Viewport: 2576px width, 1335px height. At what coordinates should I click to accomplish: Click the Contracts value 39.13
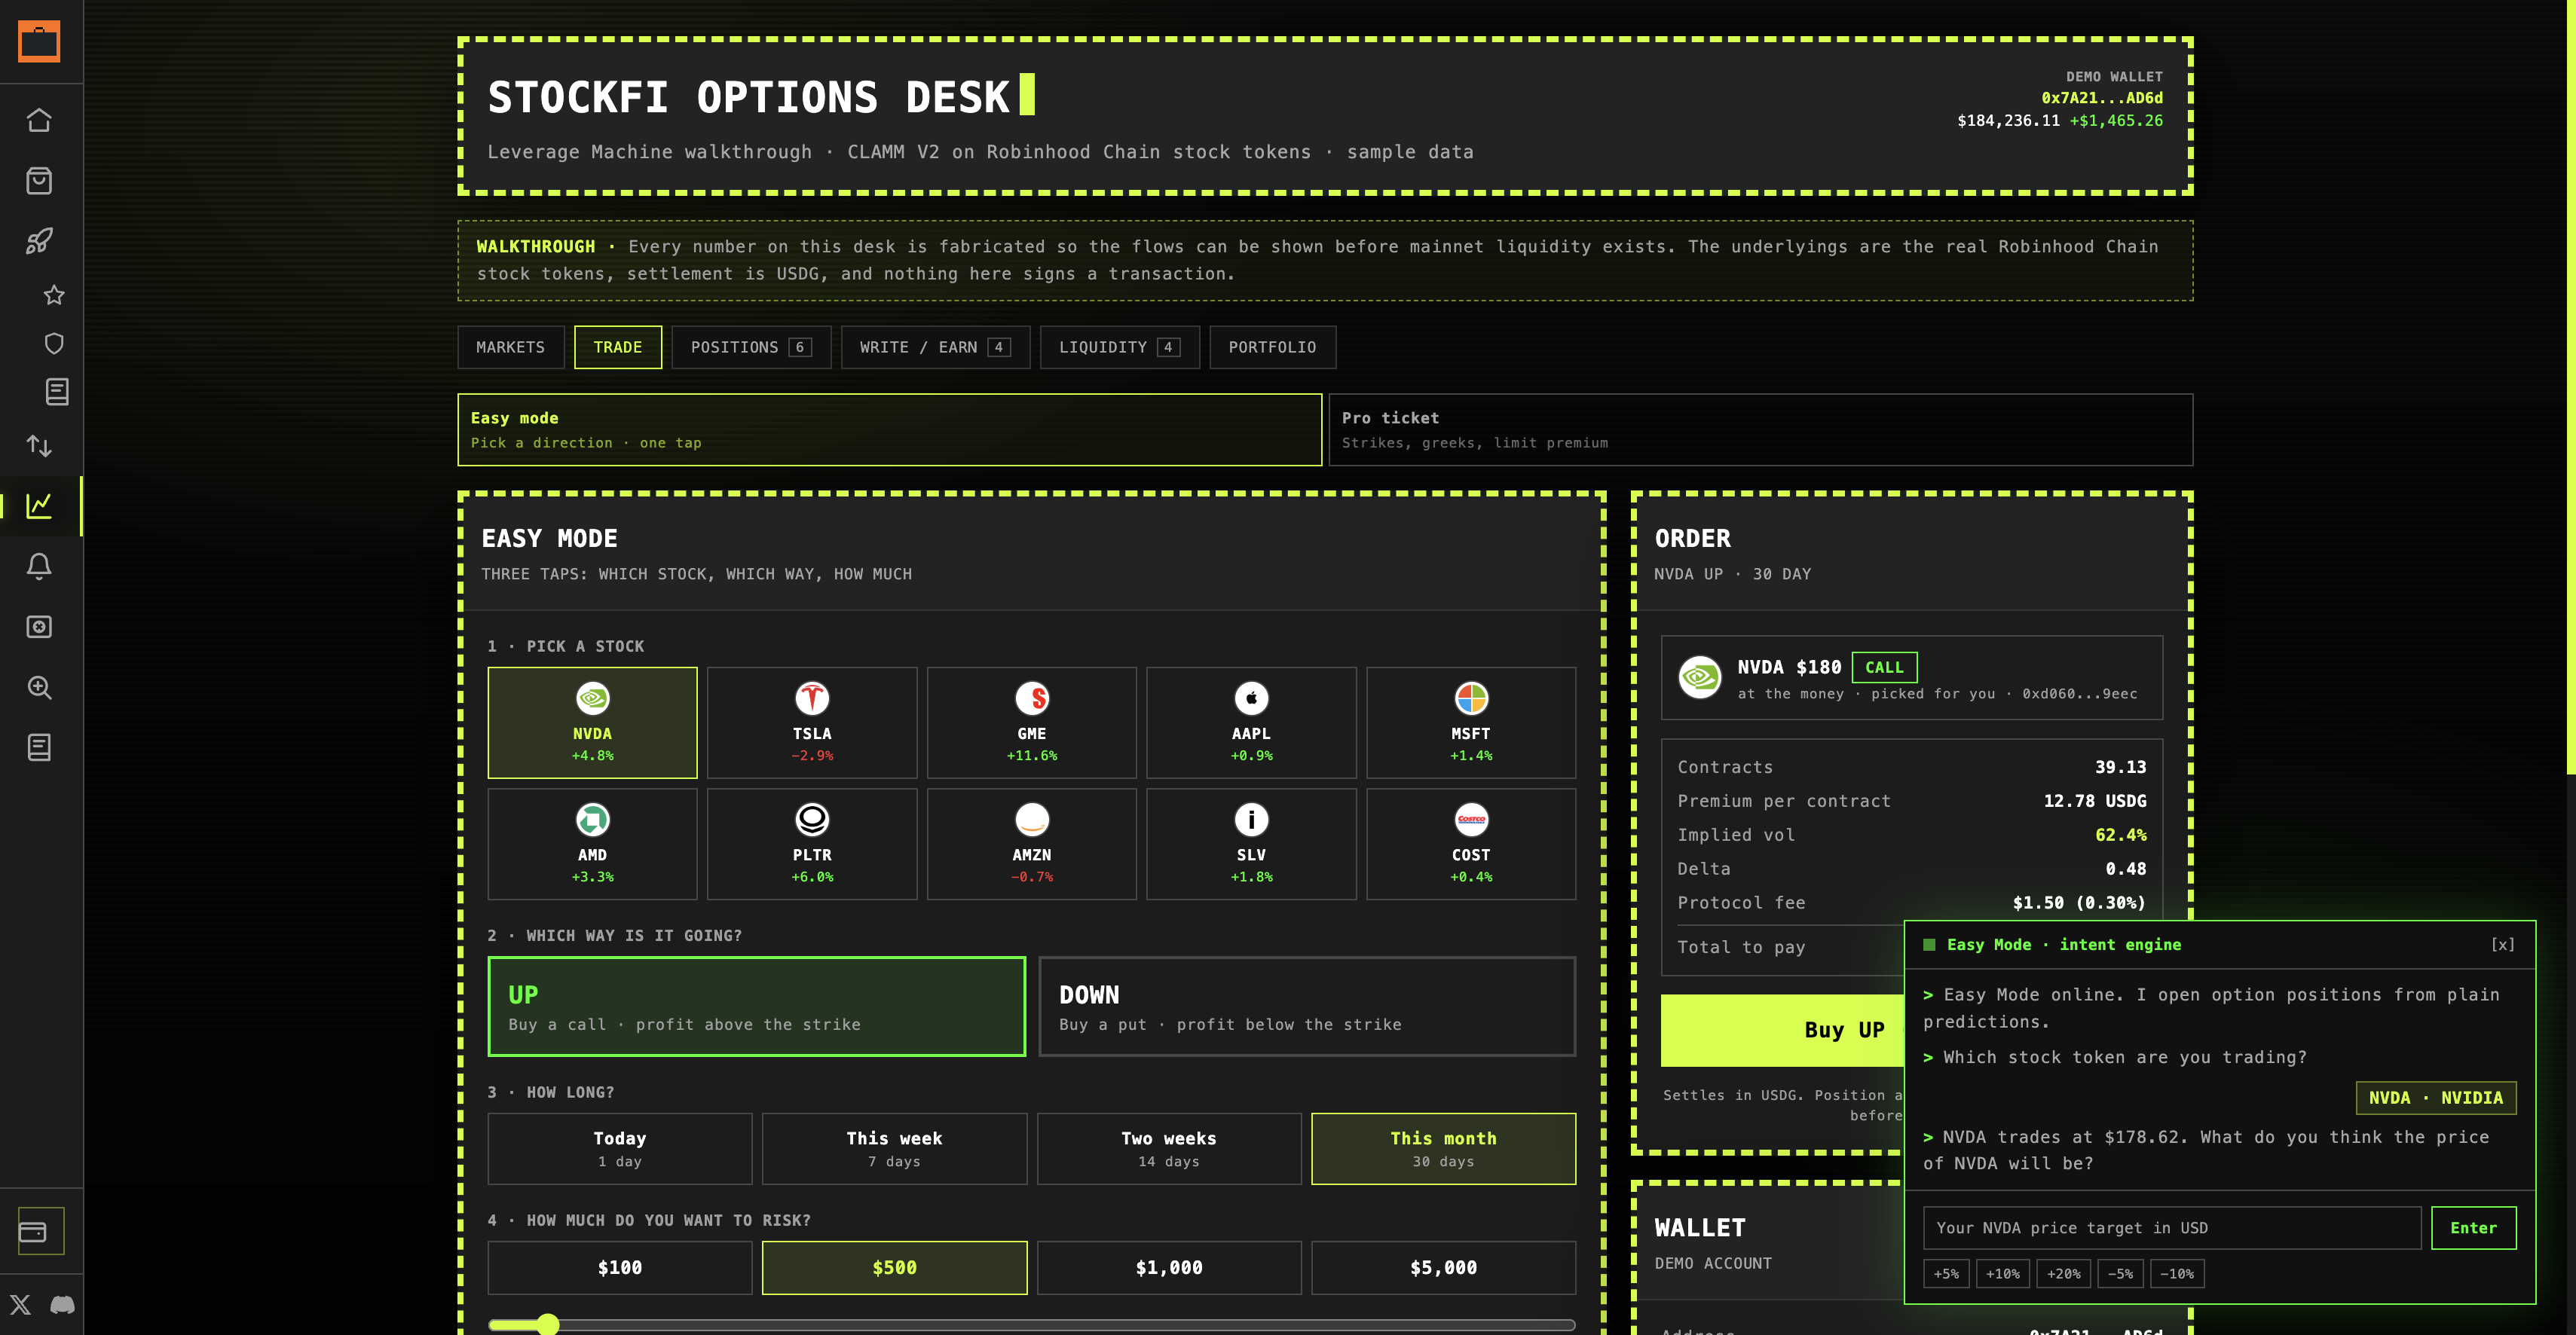pyautogui.click(x=2120, y=767)
